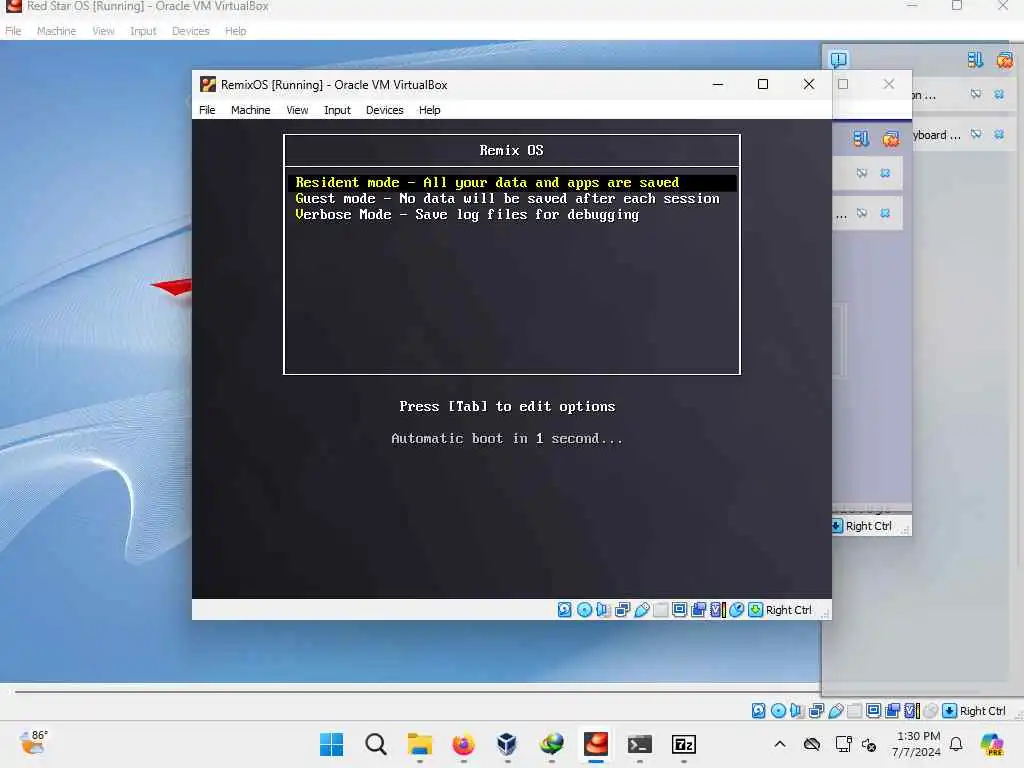Screen dimensions: 1024x768
Task: Open Help menu in RemixOS window
Action: click(x=429, y=110)
